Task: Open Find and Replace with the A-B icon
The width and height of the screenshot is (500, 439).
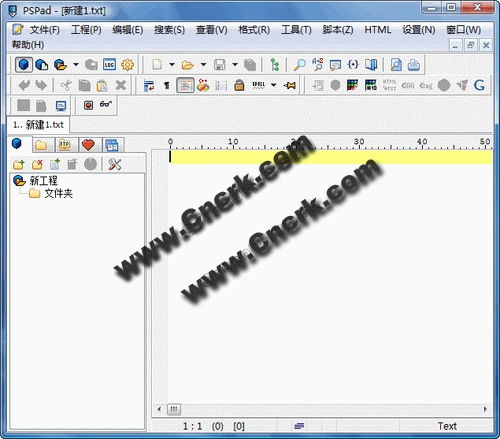Action: (317, 65)
